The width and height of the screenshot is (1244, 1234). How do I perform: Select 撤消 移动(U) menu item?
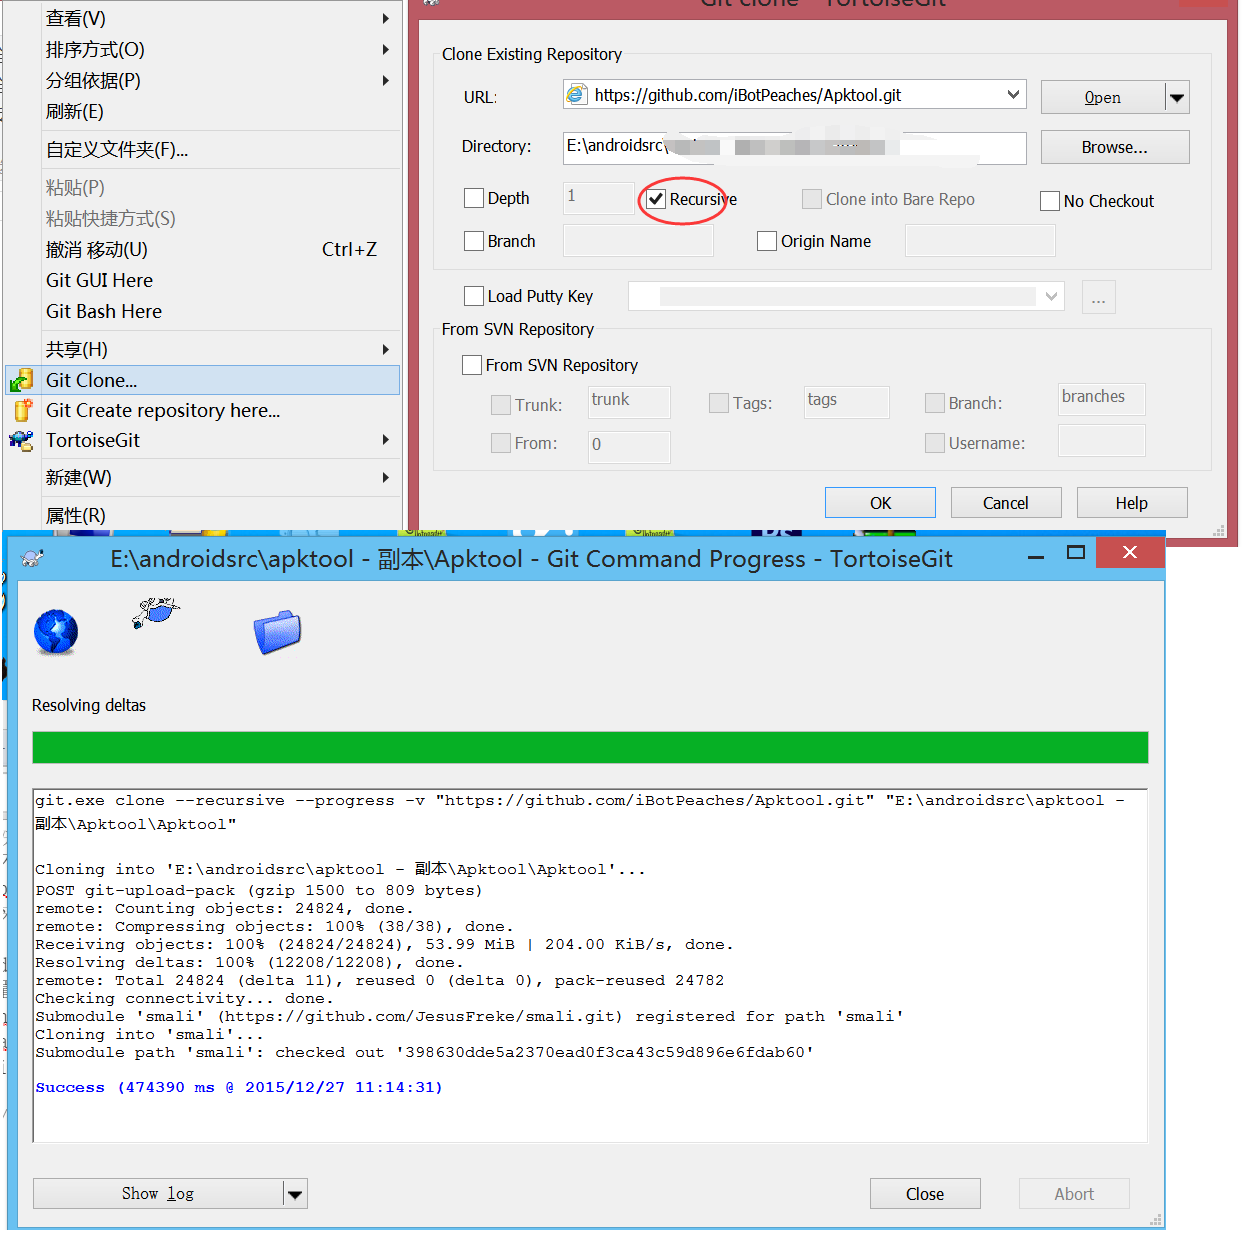(x=203, y=249)
